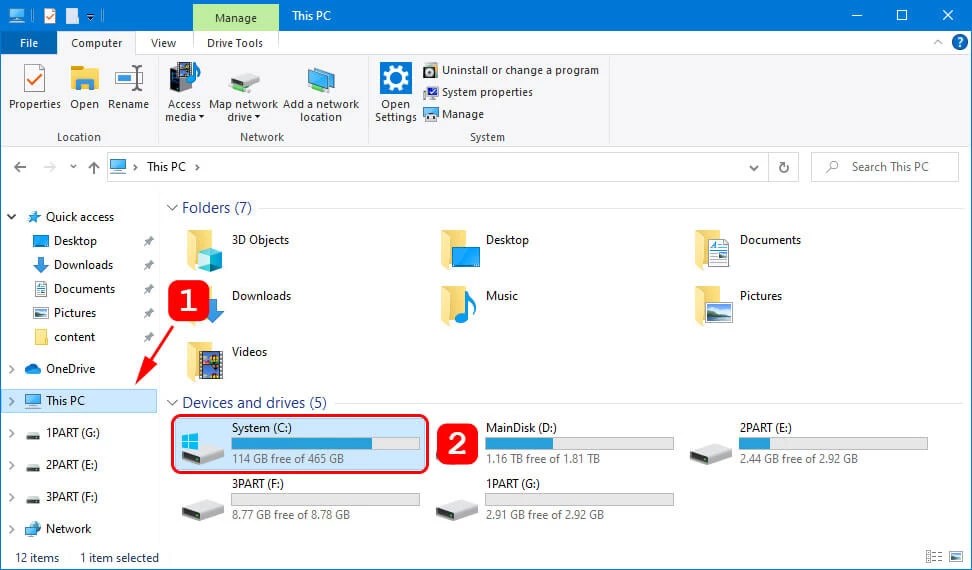Viewport: 972px width, 570px height.
Task: Switch to large icons view
Action: 956,557
